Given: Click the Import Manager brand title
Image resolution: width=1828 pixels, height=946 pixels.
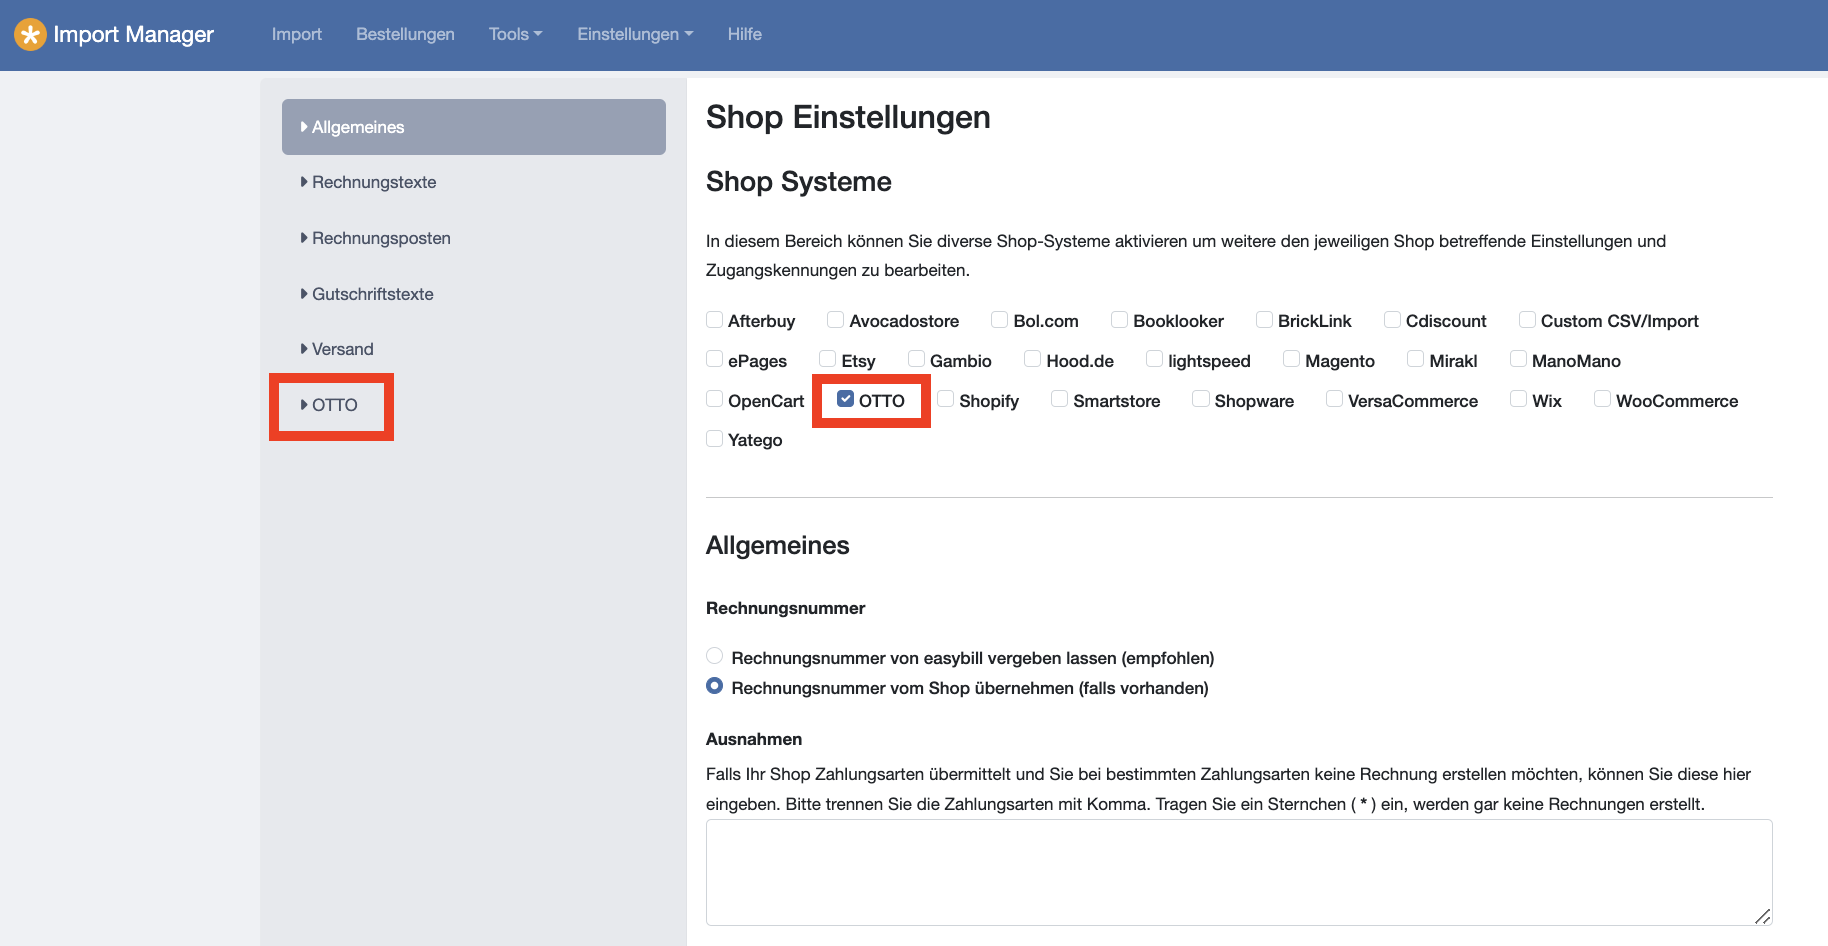Looking at the screenshot, I should click(x=133, y=34).
